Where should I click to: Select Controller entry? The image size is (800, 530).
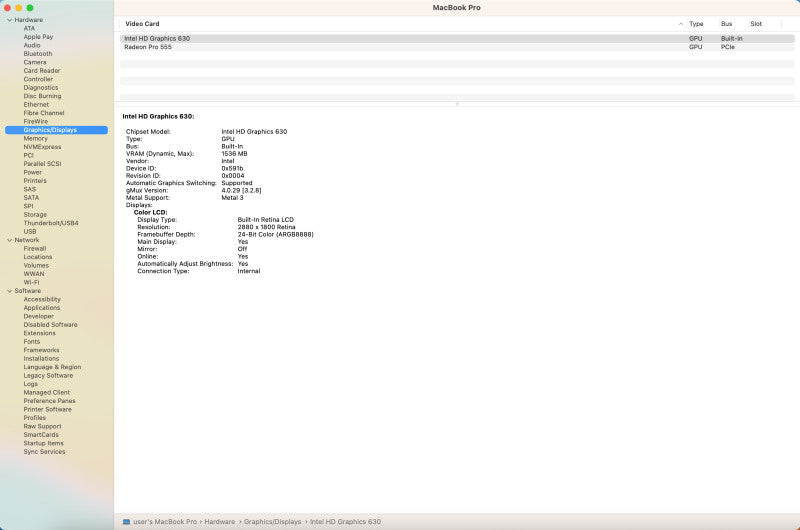38,79
